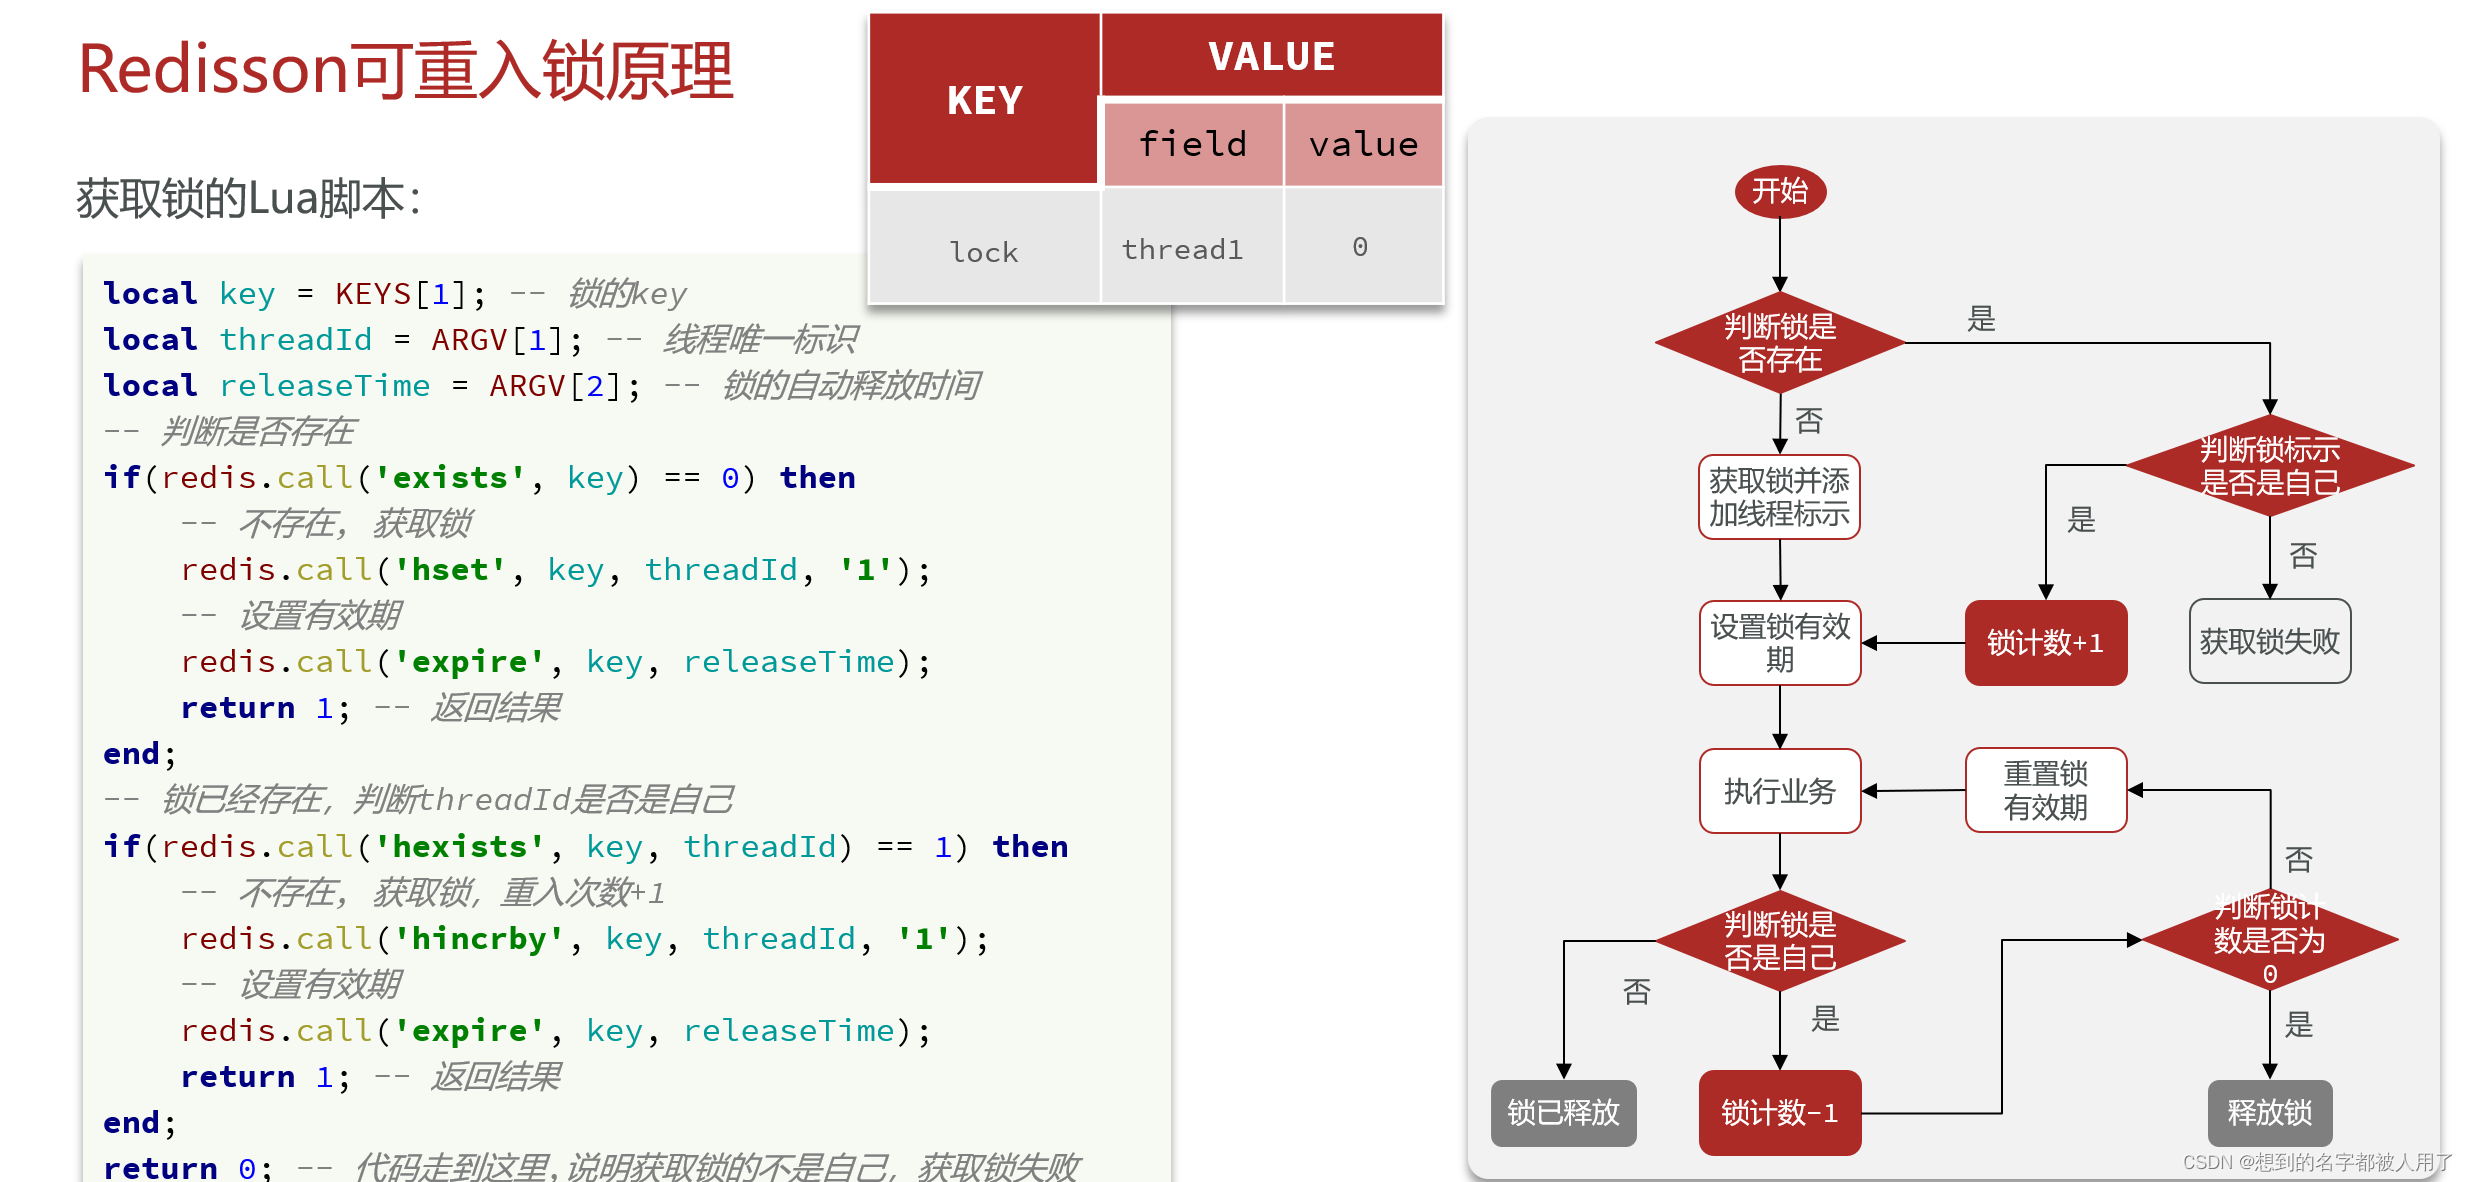Click the final 'return 0;' code line

[x=188, y=1166]
